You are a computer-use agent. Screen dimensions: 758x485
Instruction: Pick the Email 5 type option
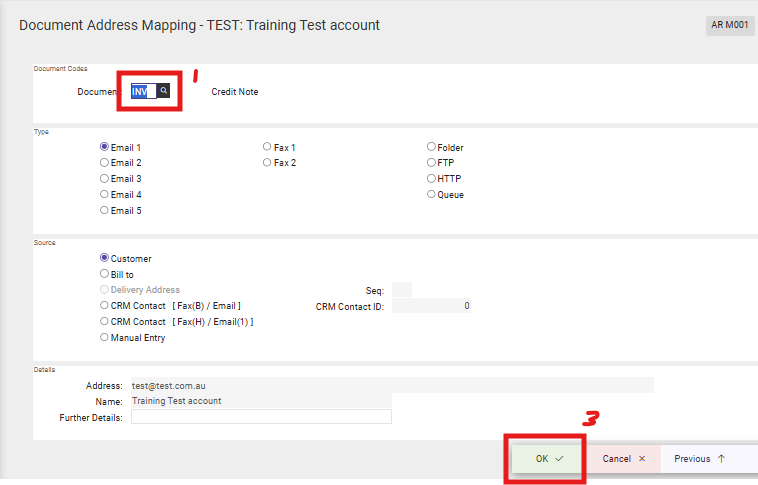(x=105, y=211)
